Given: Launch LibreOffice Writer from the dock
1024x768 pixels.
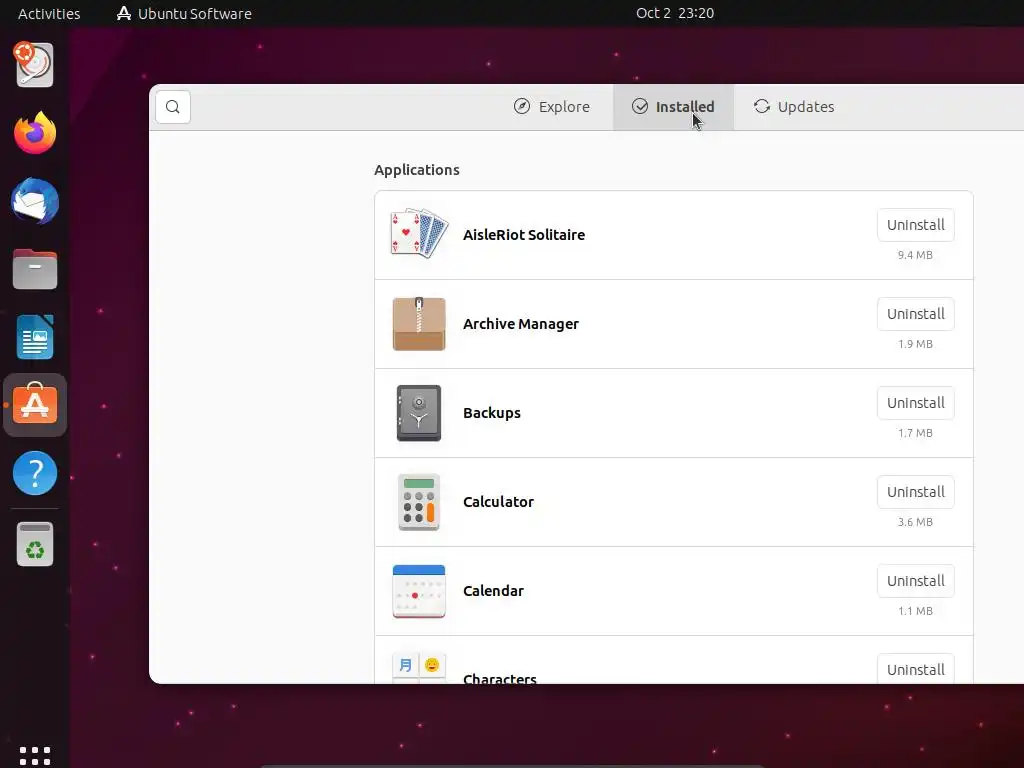Looking at the screenshot, I should click(35, 337).
